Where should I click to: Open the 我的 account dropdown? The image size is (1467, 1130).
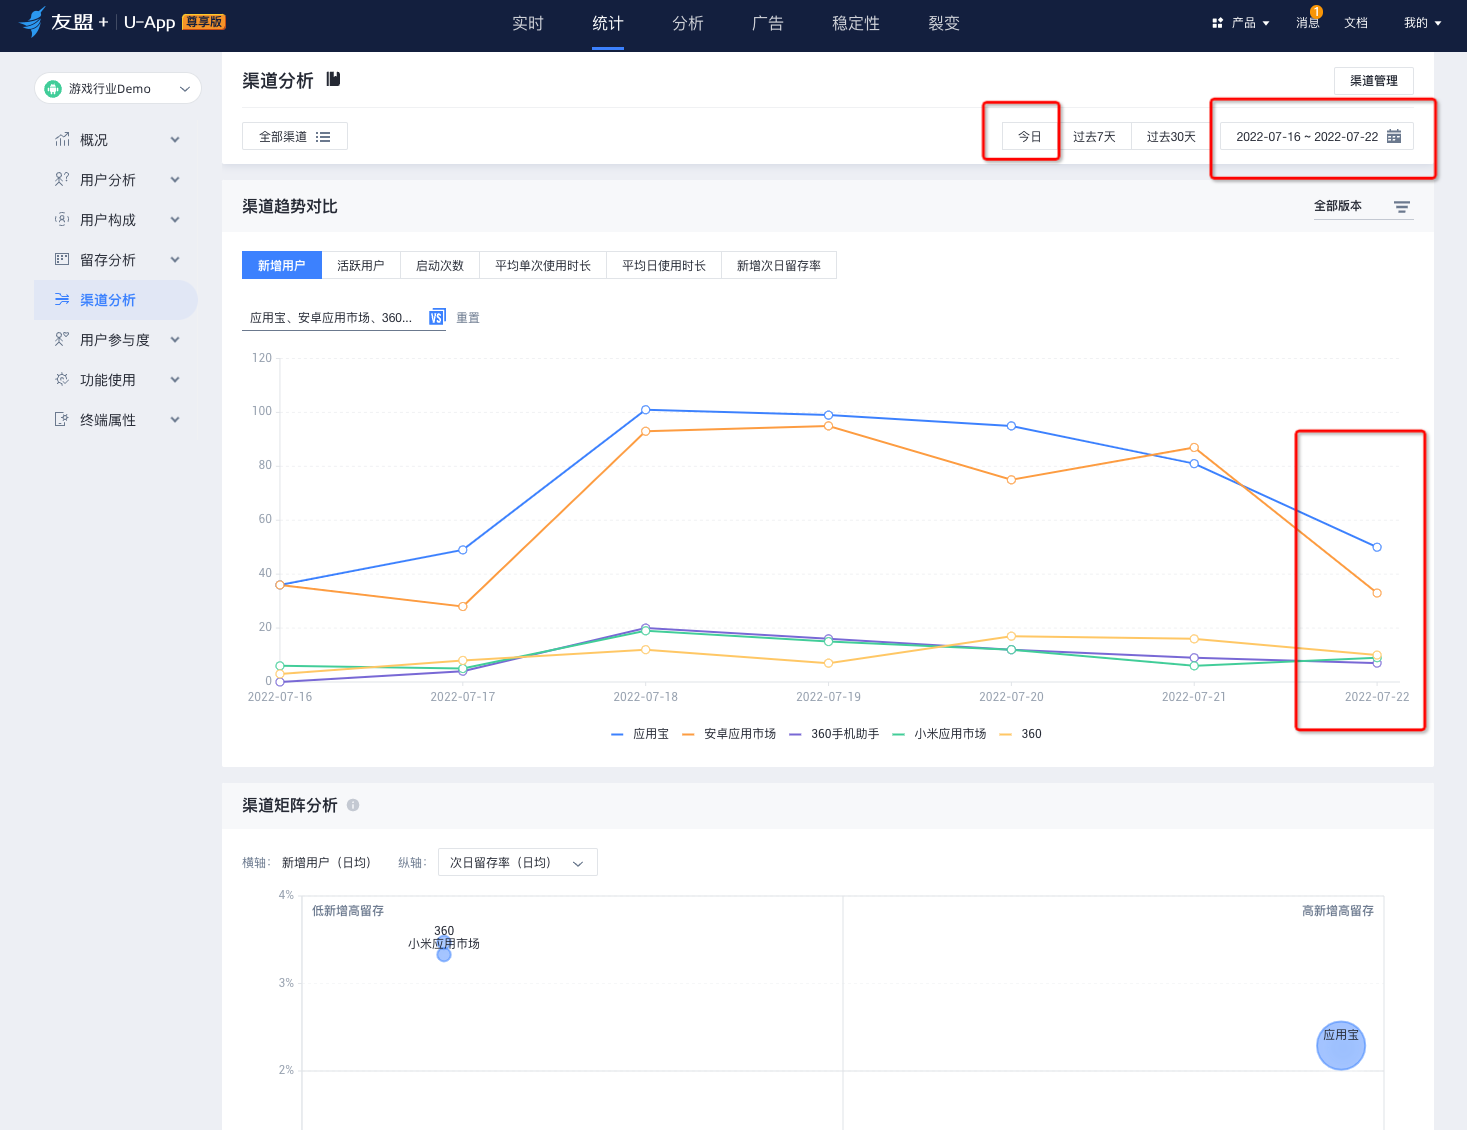(1422, 23)
